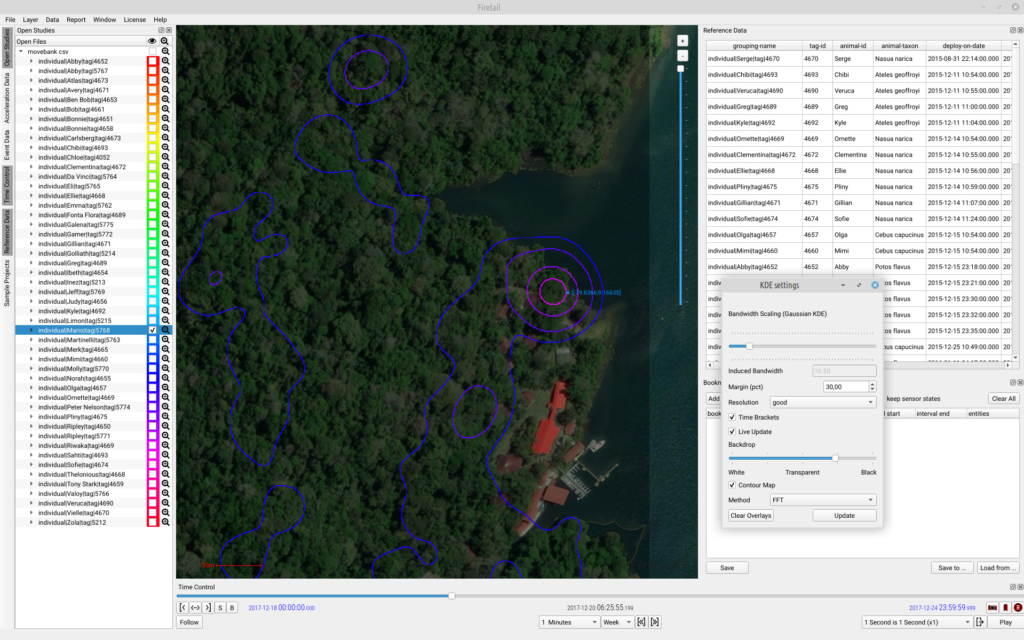Click the zoom column header icon in Open Files
This screenshot has width=1024, height=640.
pyautogui.click(x=165, y=41)
